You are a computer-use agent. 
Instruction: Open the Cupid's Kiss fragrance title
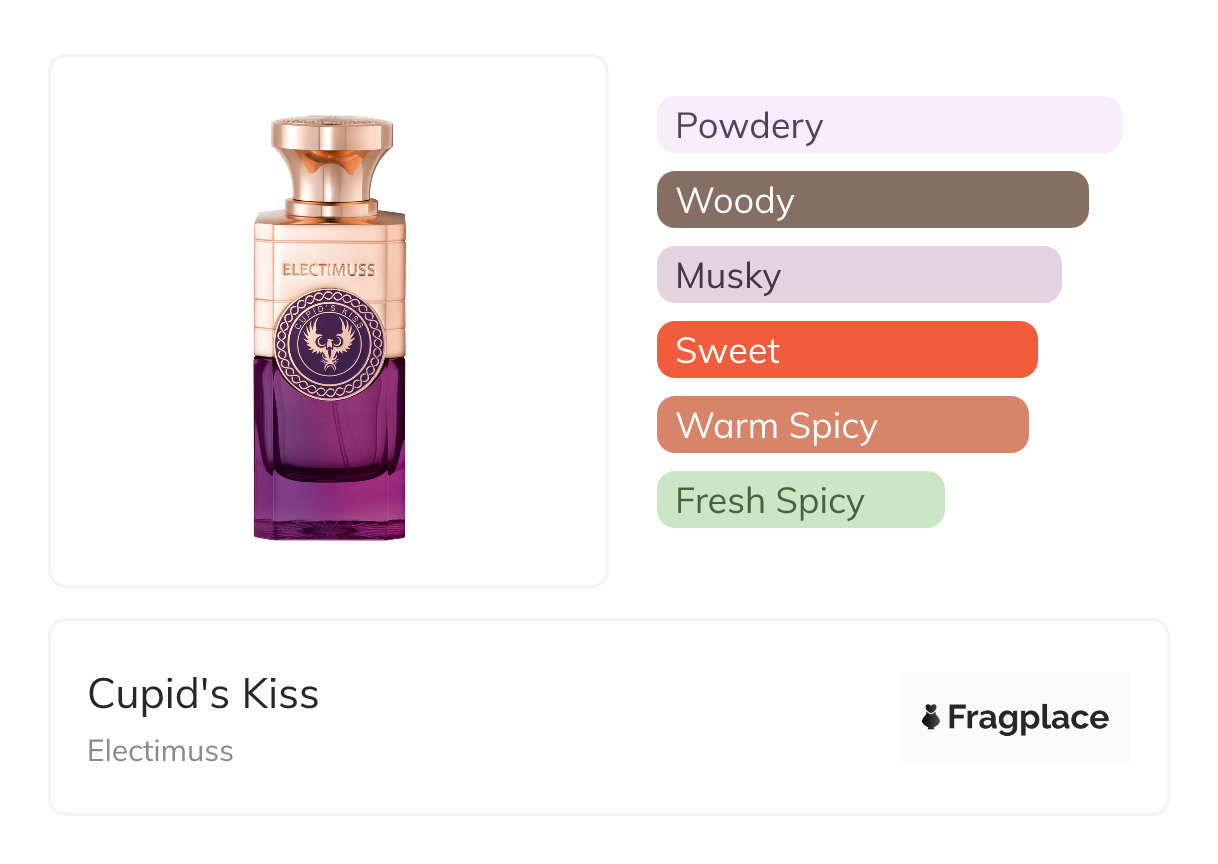203,693
